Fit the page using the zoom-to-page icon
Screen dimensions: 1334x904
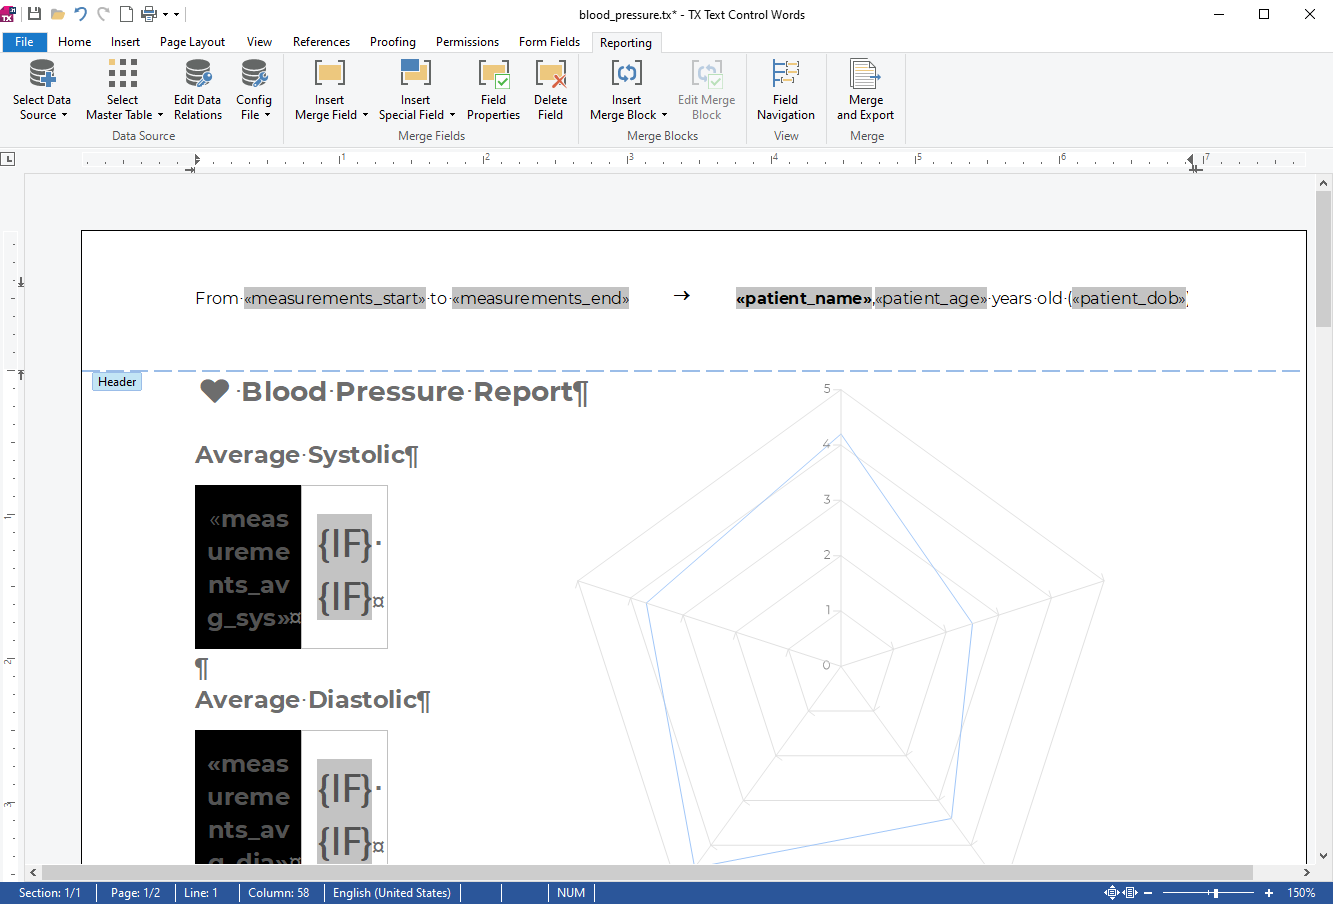point(1111,893)
